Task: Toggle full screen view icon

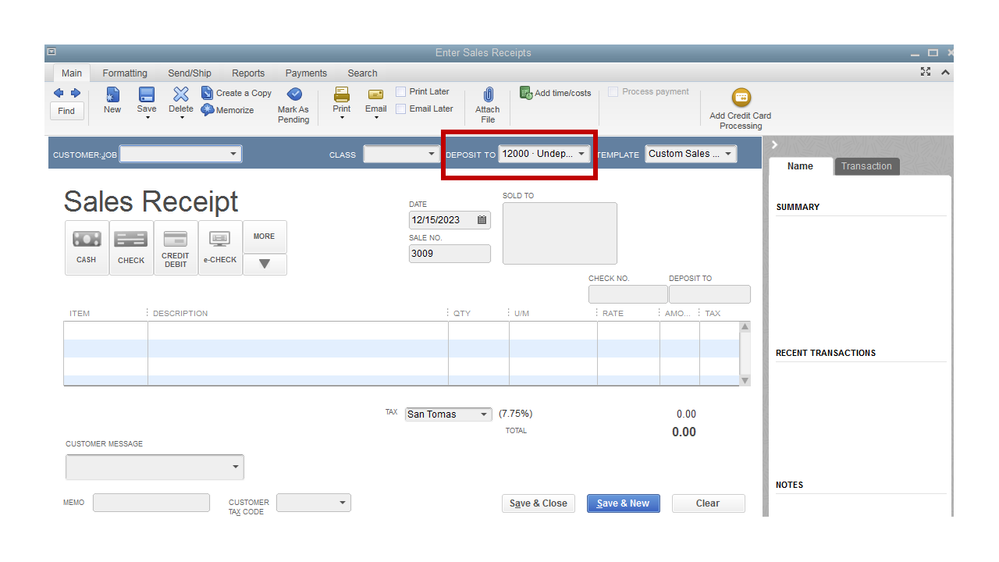Action: 925,72
